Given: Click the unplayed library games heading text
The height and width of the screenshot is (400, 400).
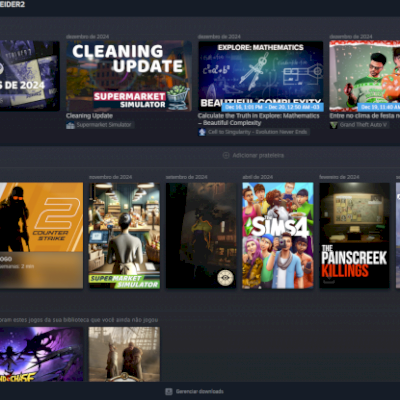Looking at the screenshot, I should pos(79,320).
